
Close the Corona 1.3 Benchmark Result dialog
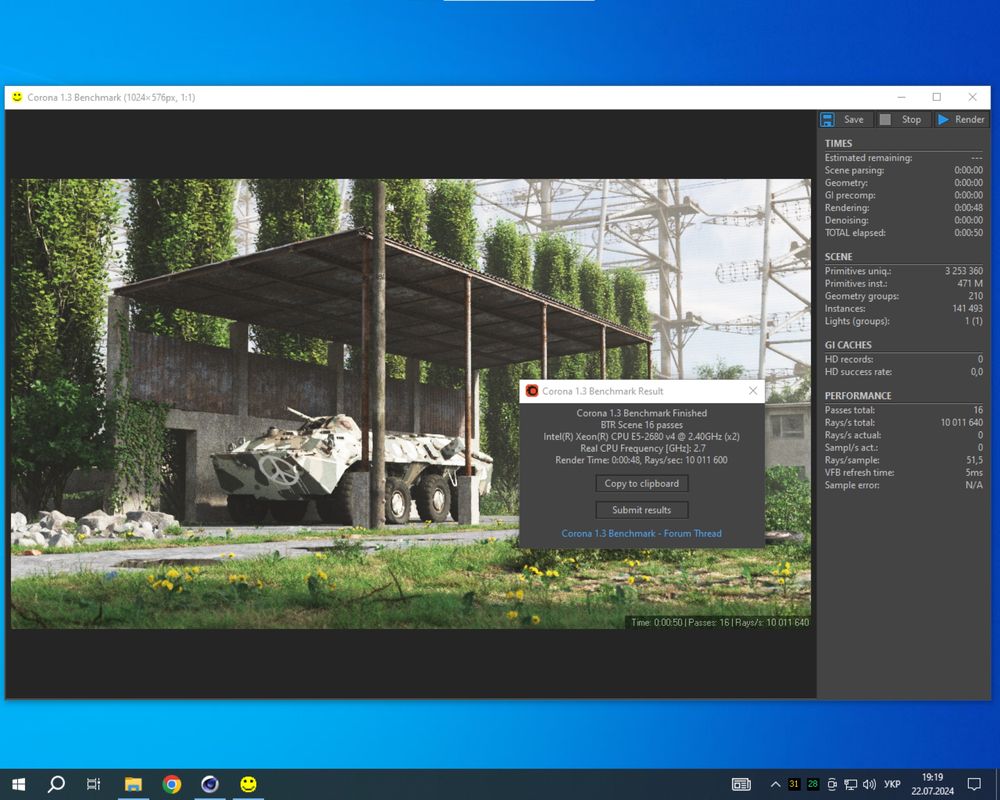pos(753,390)
